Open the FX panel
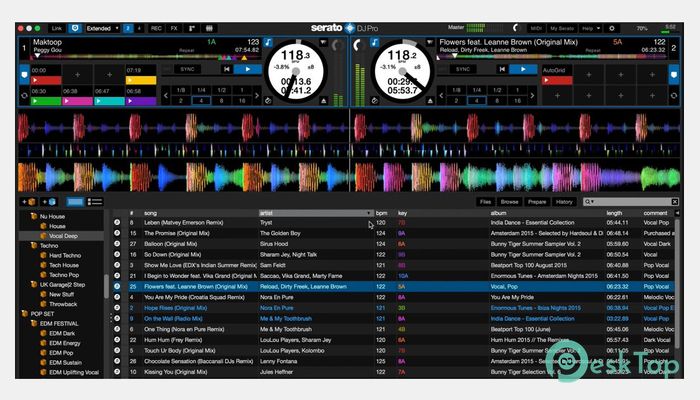The height and width of the screenshot is (400, 700). 174,28
